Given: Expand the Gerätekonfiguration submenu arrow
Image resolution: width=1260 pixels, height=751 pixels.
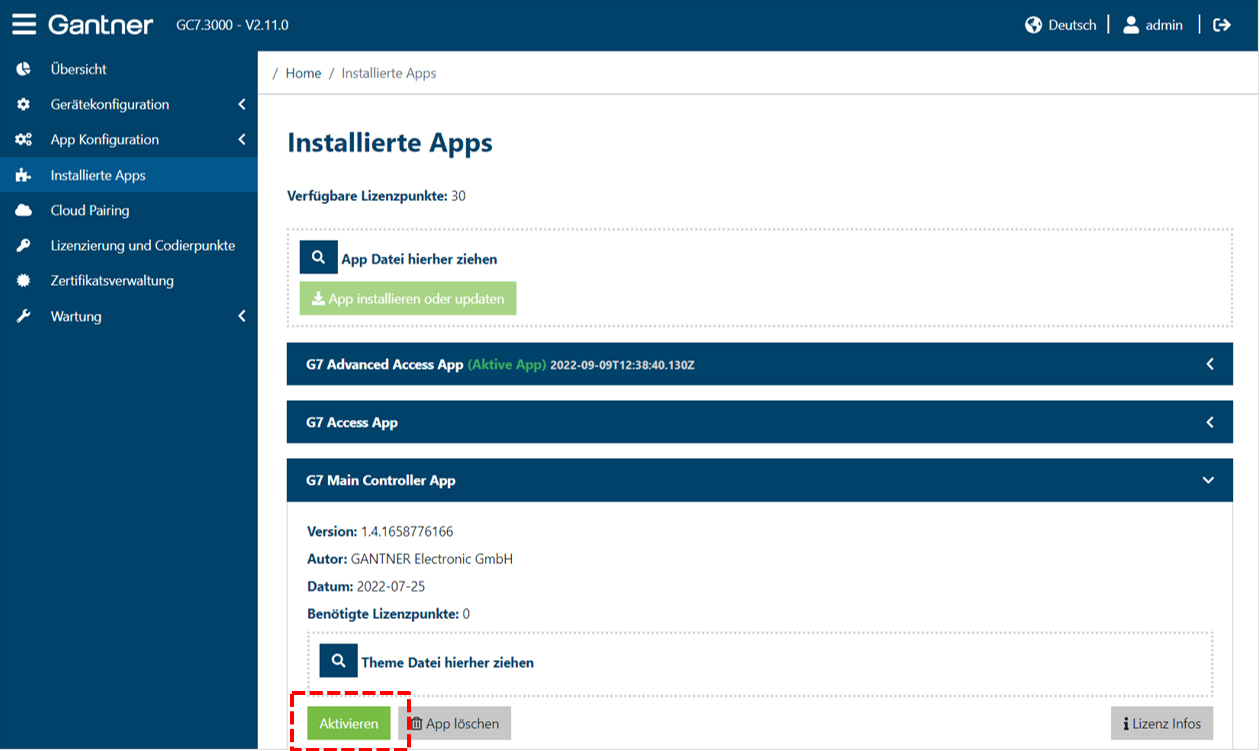Looking at the screenshot, I should coord(241,104).
